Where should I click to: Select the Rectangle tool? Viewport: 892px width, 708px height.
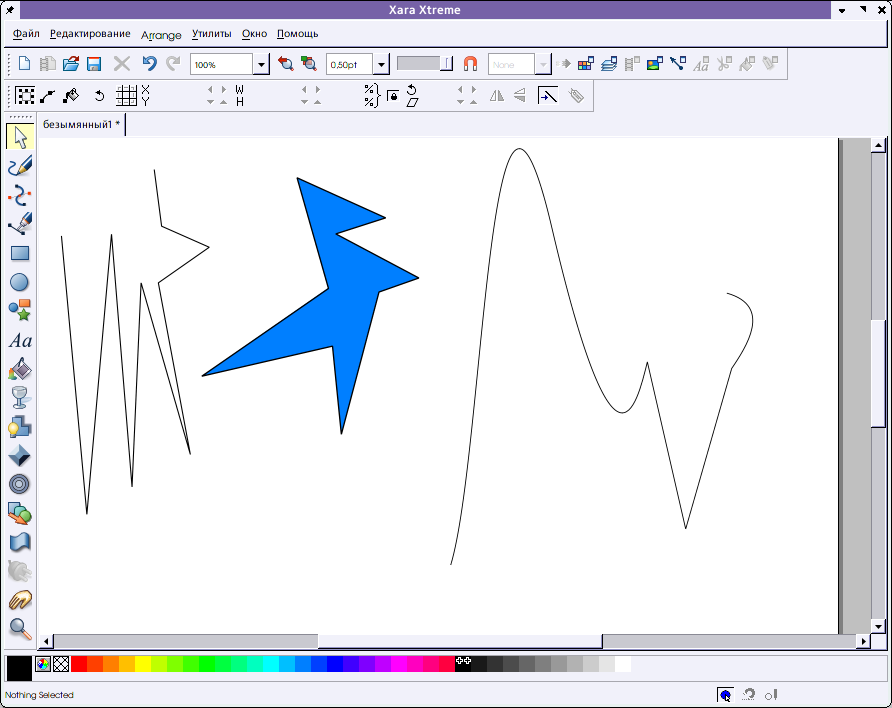pyautogui.click(x=20, y=253)
